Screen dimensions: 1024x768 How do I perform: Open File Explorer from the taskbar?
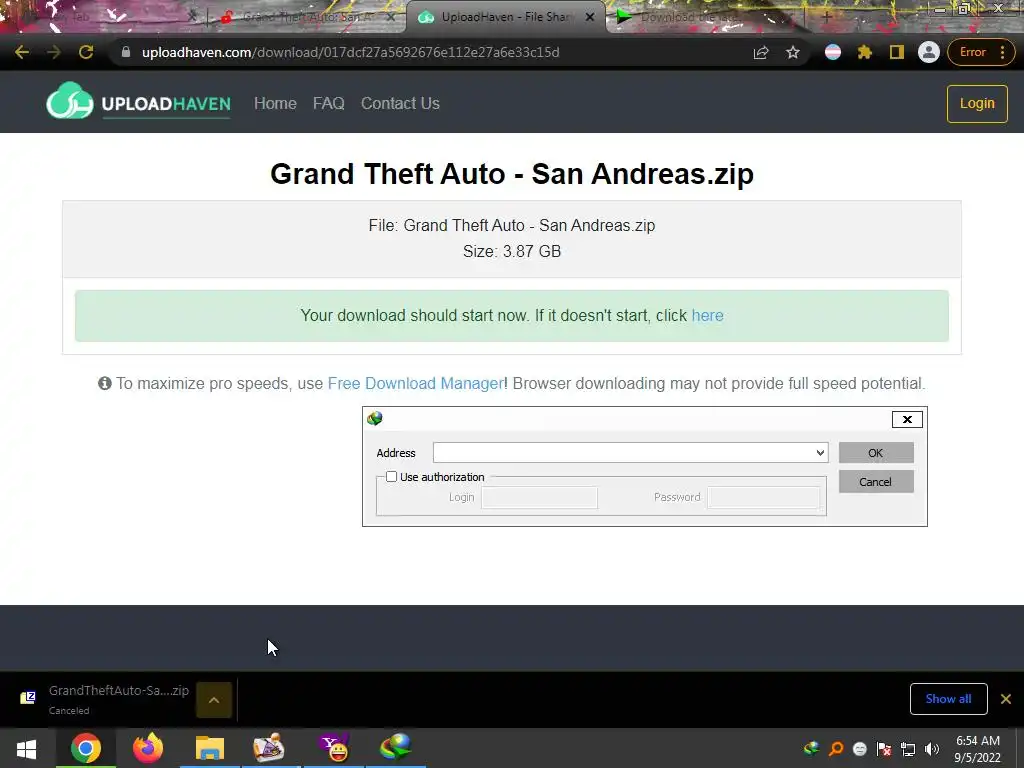coord(209,748)
